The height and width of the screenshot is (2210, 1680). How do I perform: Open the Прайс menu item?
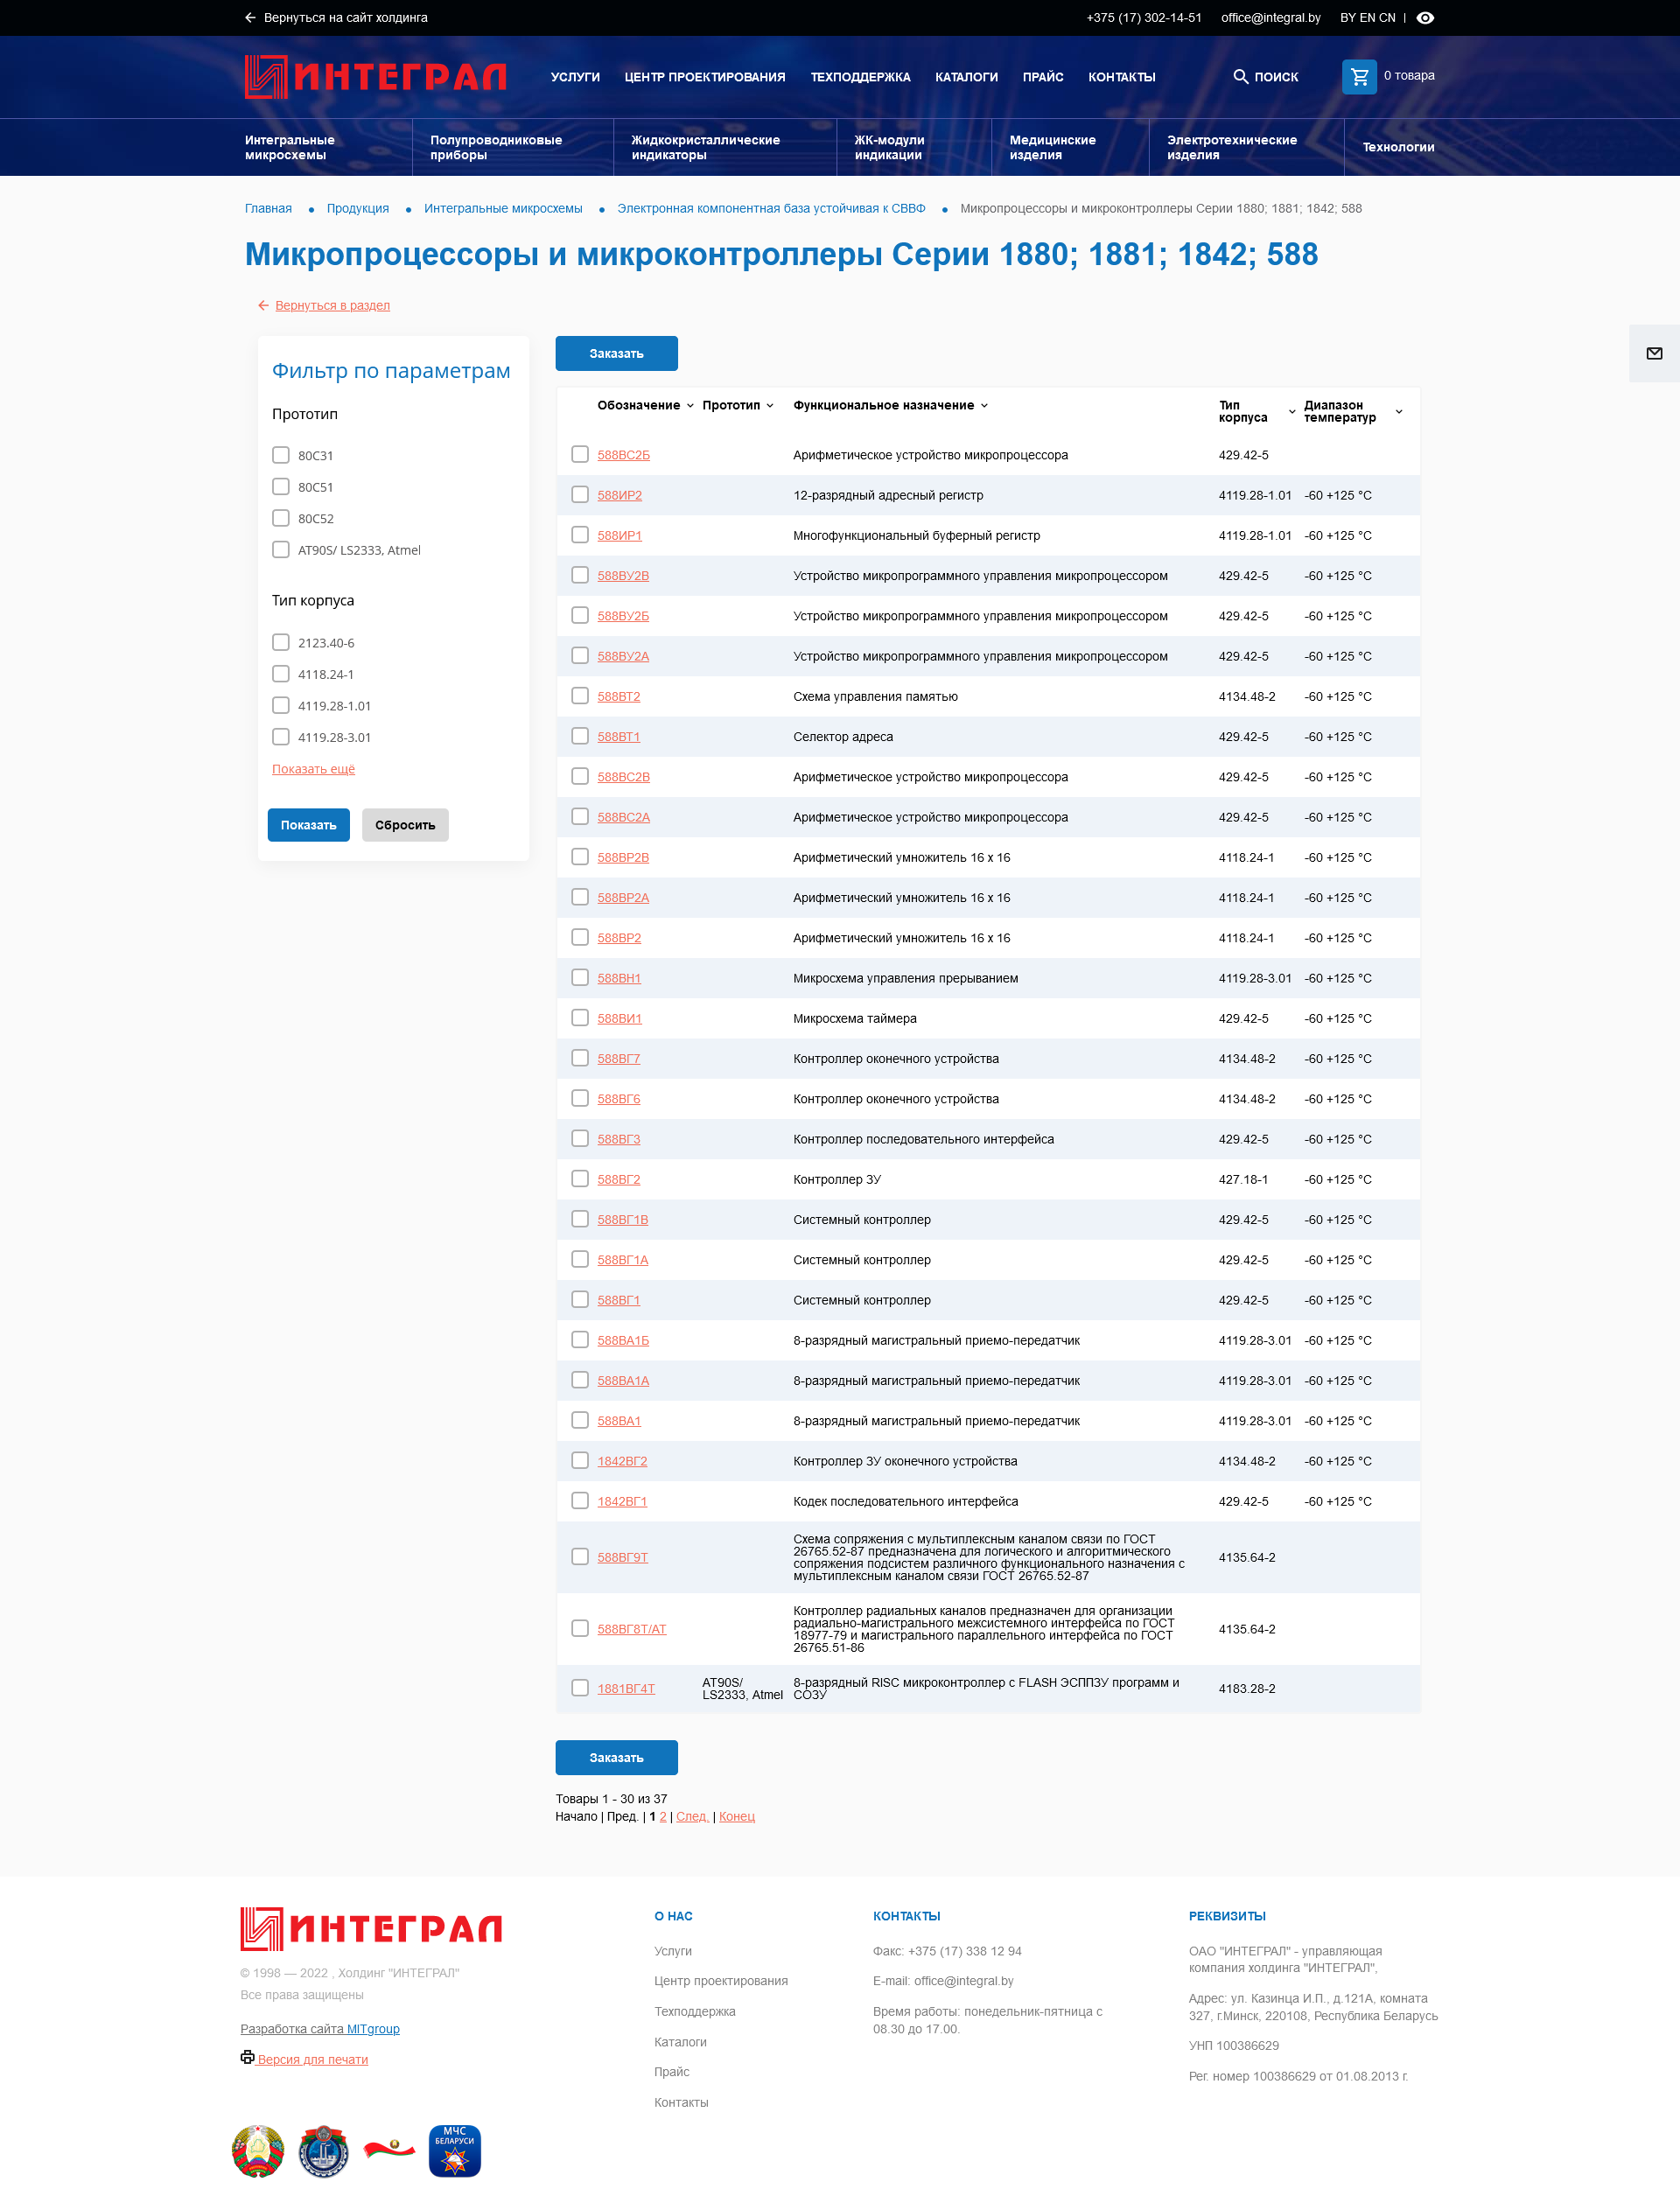[1043, 77]
